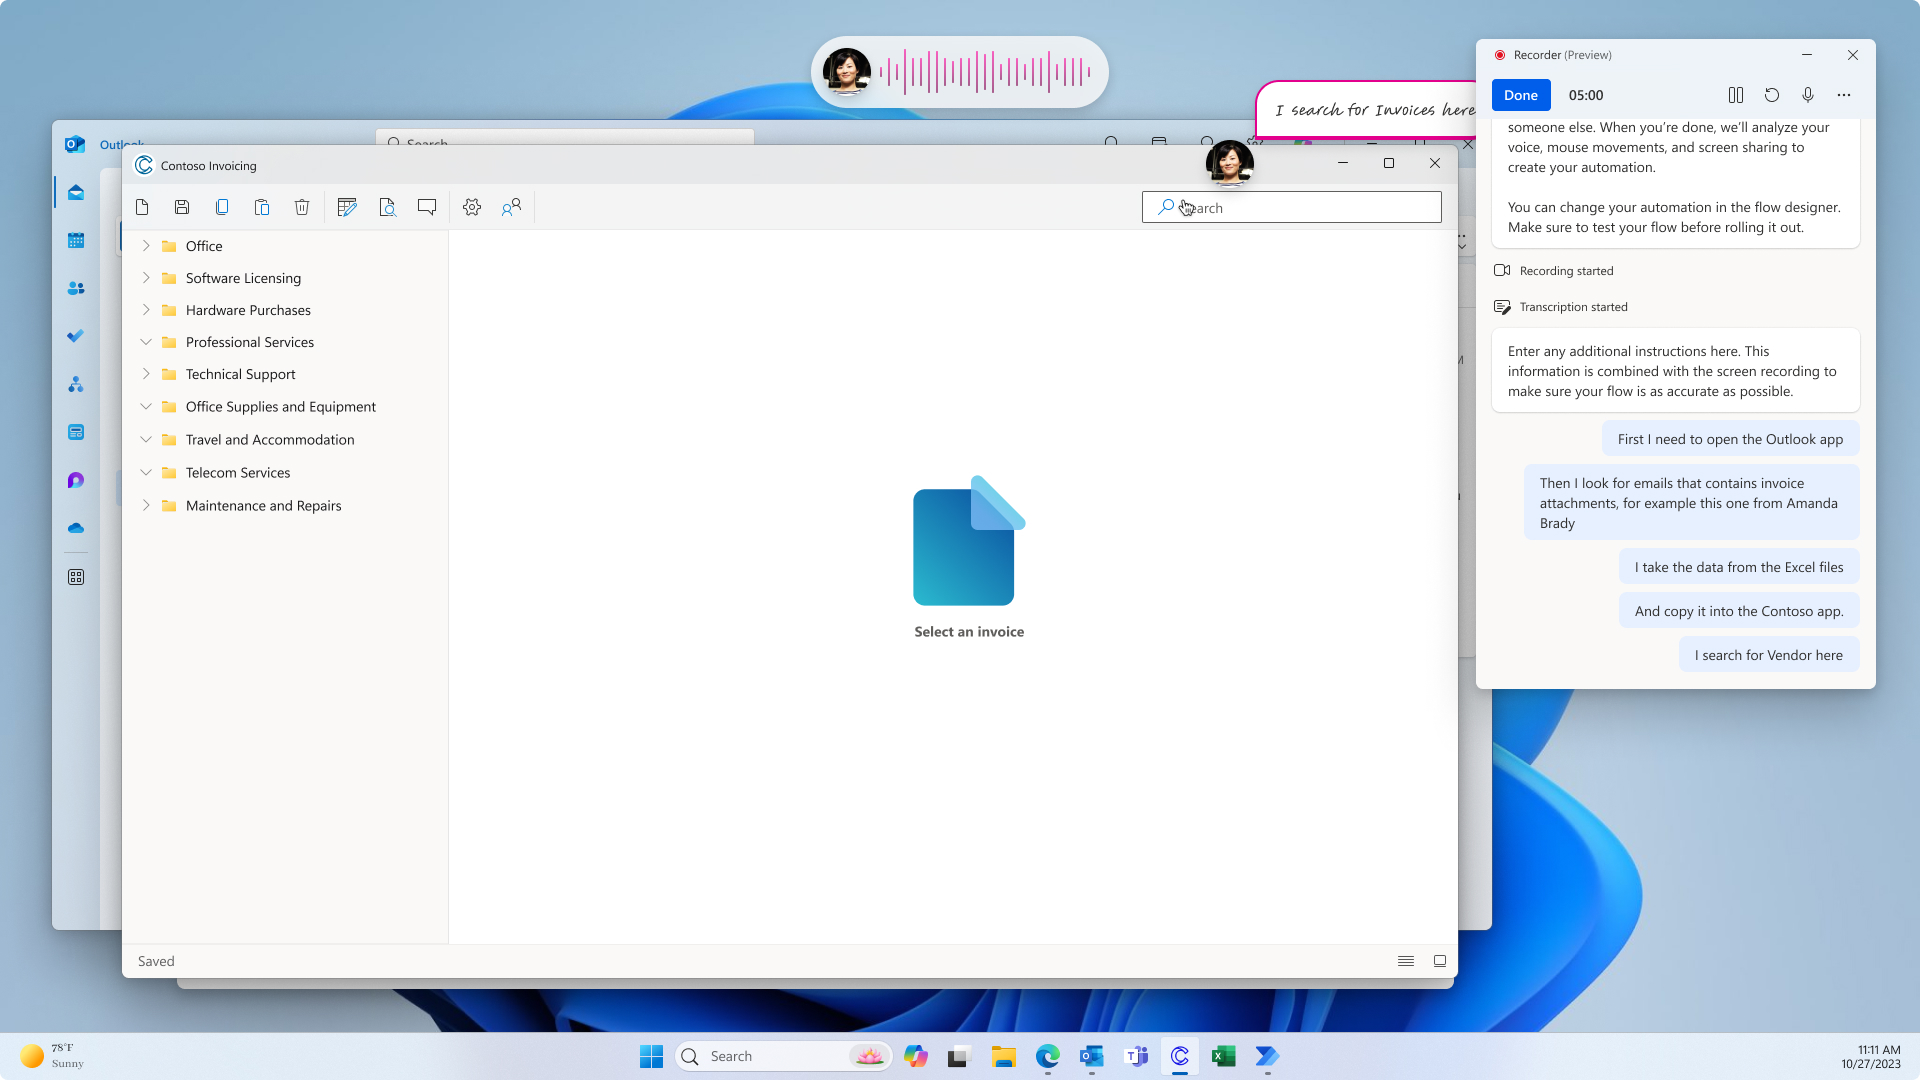The image size is (1920, 1080).
Task: Collapse Travel and Accommodation folder chevron
Action: (146, 439)
